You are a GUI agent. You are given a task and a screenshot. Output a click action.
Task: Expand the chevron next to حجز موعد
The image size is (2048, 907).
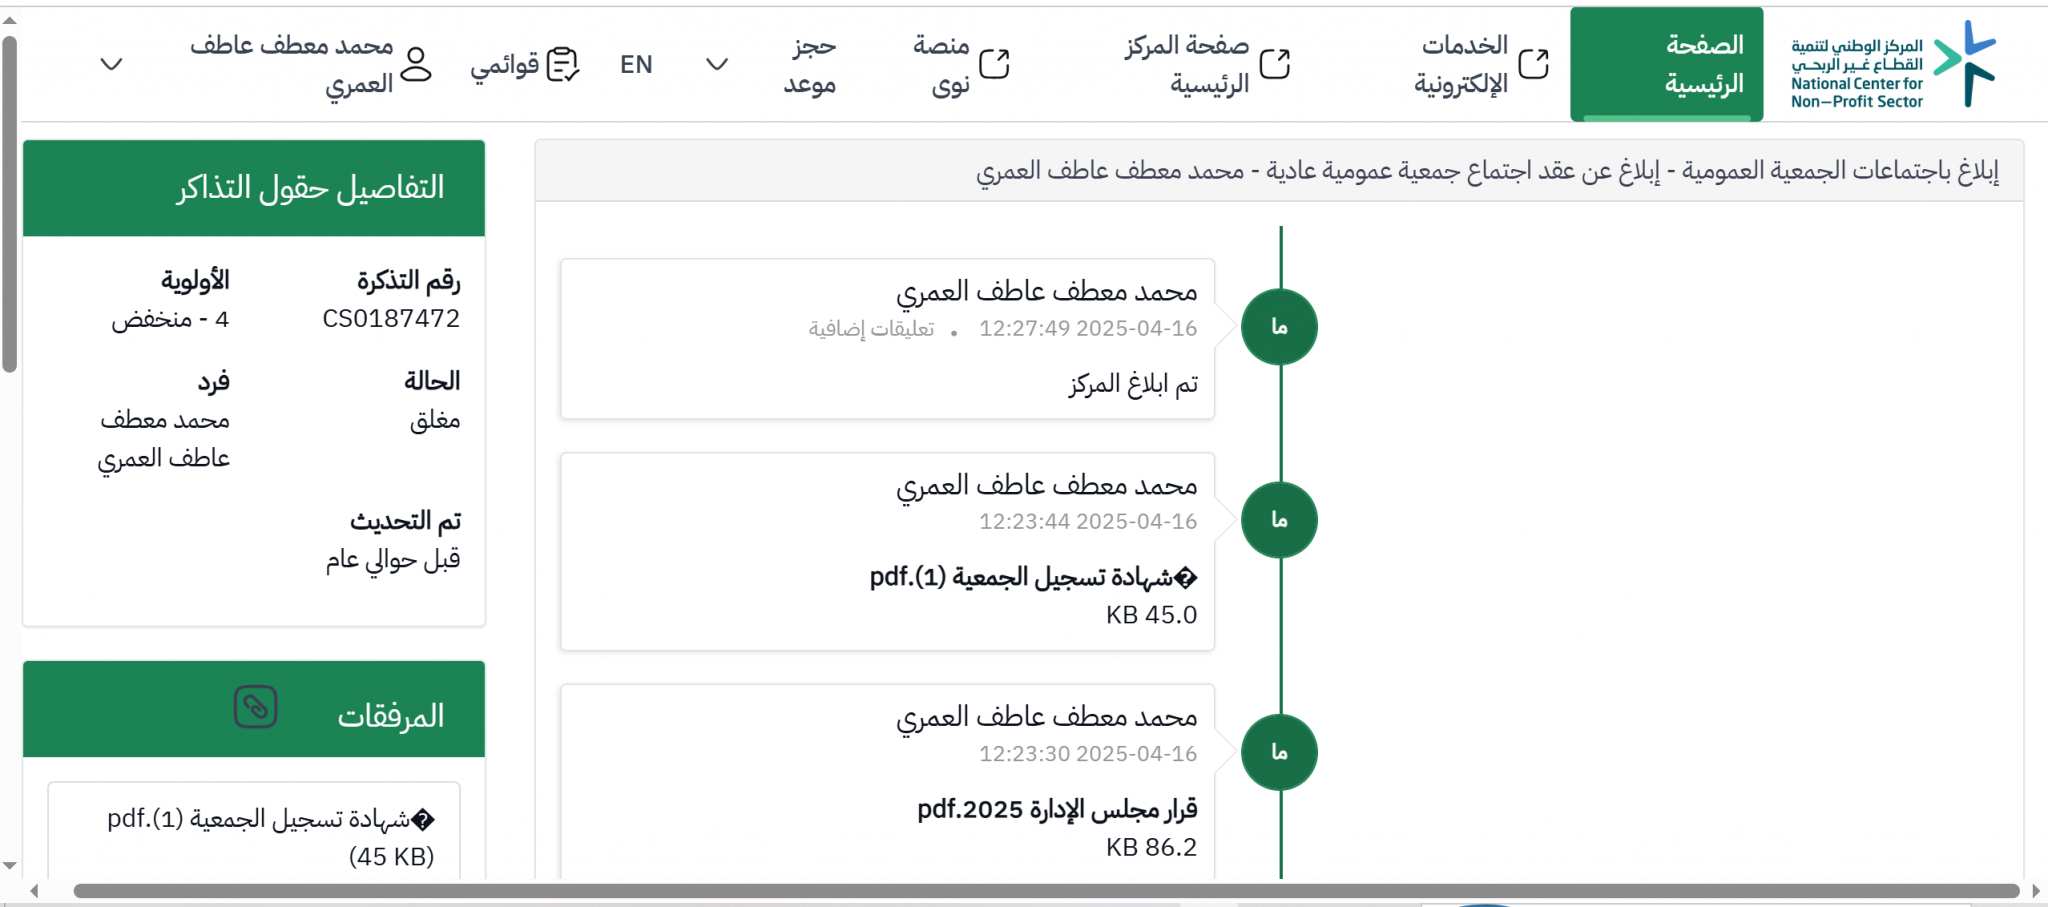717,64
